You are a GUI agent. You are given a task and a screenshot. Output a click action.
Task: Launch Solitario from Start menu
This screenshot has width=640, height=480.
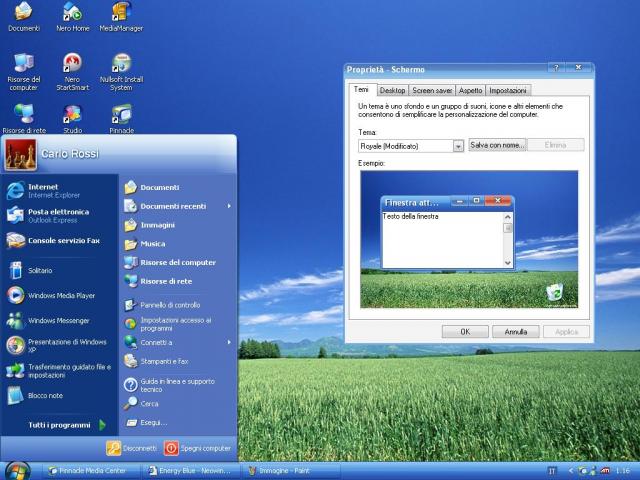pyautogui.click(x=59, y=270)
